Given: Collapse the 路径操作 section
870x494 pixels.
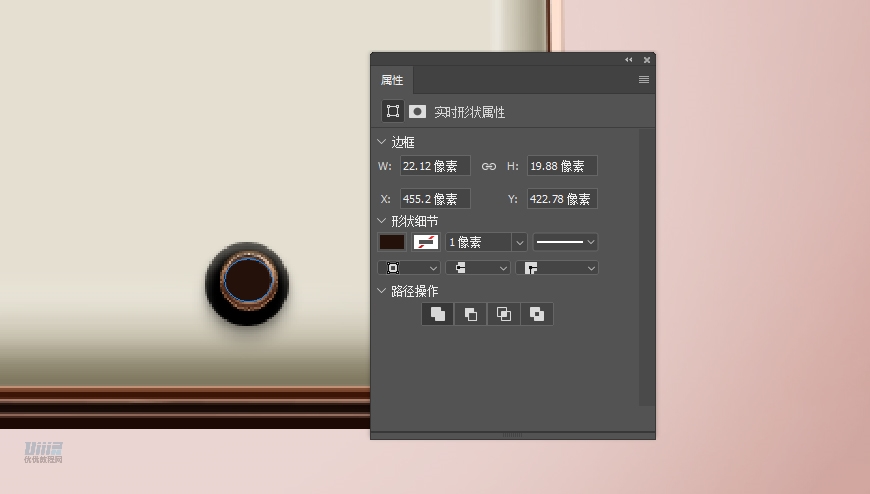Looking at the screenshot, I should [382, 291].
